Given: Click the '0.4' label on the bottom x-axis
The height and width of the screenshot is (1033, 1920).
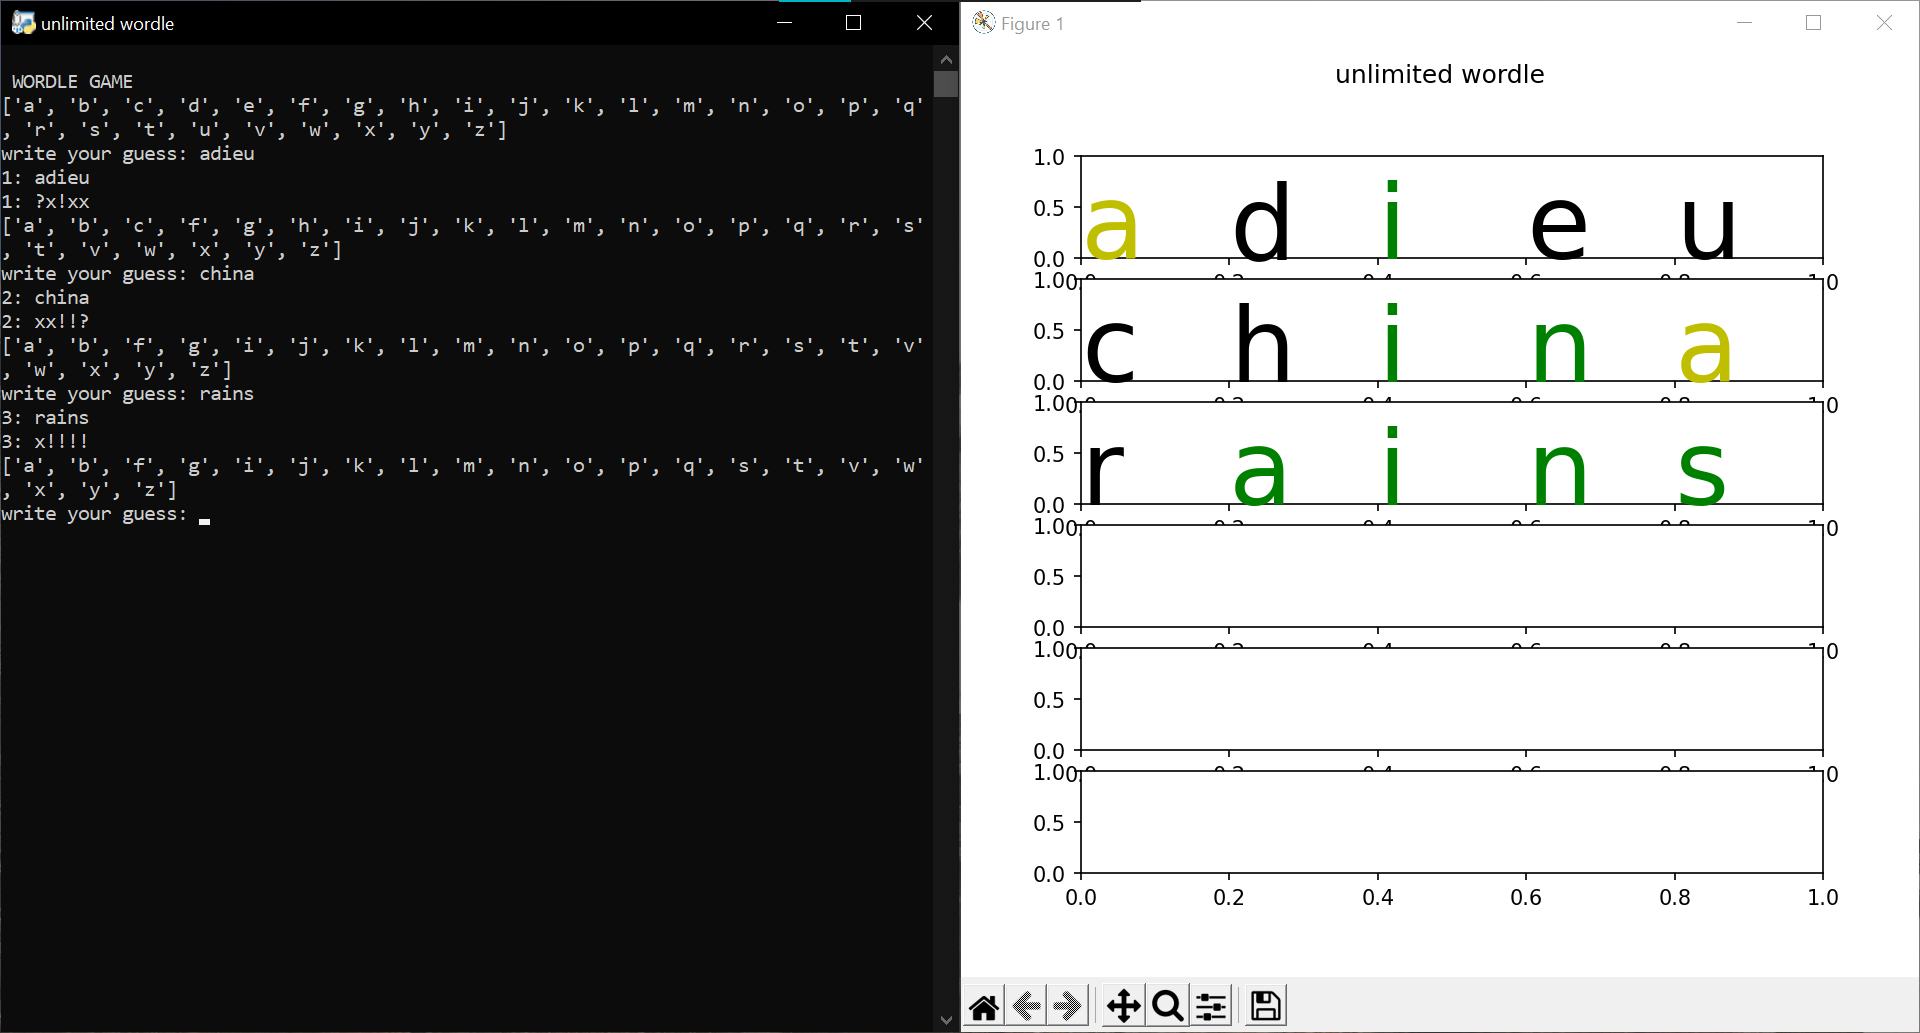Looking at the screenshot, I should pos(1378,898).
